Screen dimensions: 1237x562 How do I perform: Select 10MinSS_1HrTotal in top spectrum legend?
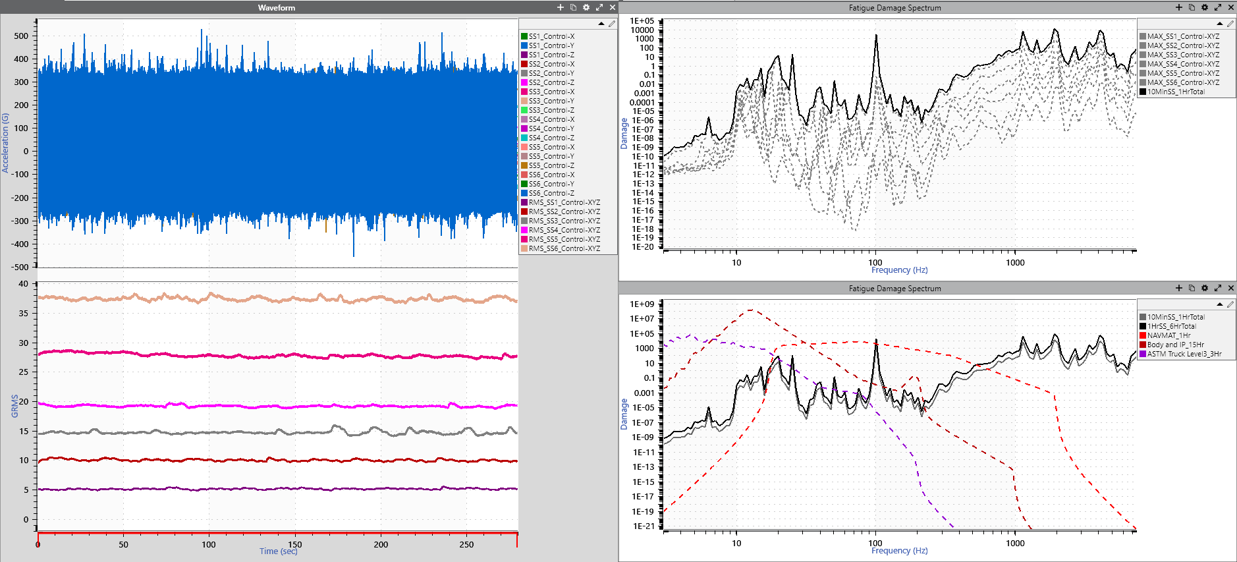click(1173, 92)
